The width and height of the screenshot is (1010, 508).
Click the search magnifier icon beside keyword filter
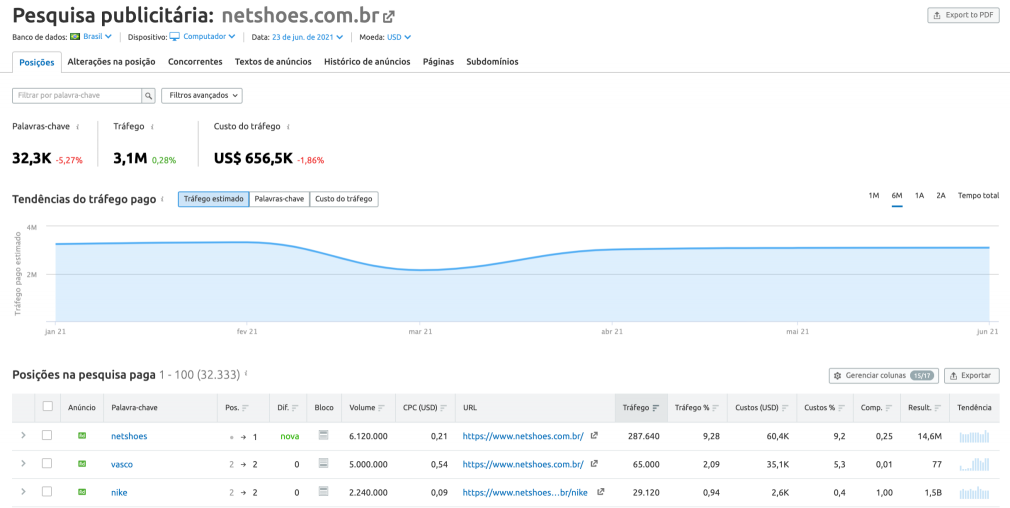click(149, 95)
